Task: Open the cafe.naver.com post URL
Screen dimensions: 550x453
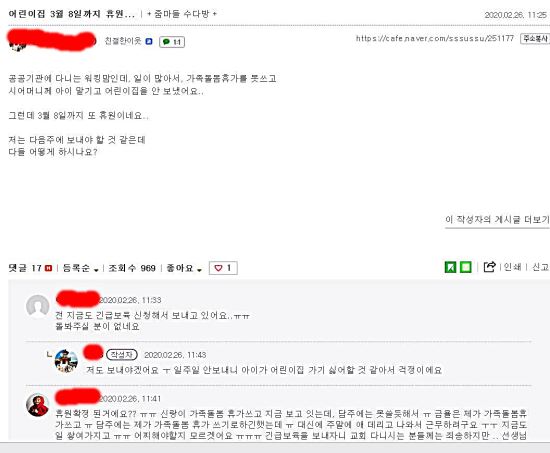Action: [x=435, y=39]
